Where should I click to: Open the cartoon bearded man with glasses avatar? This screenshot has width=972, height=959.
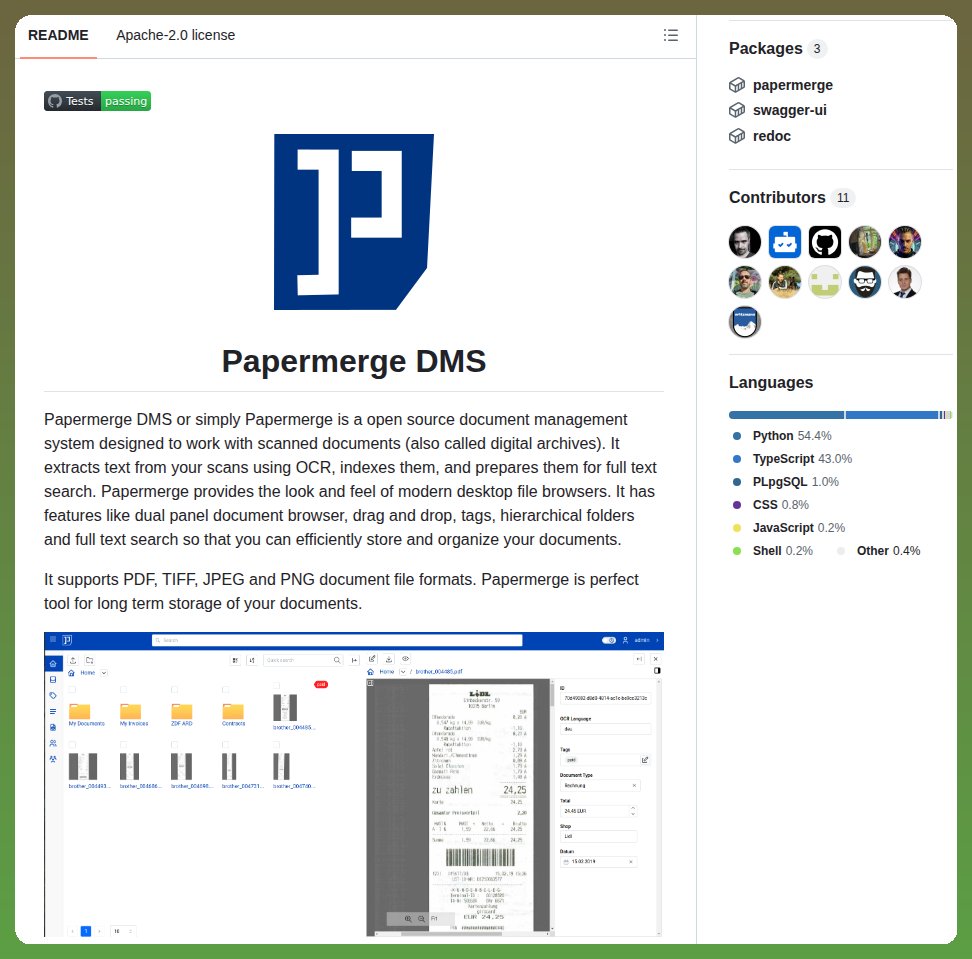[865, 282]
